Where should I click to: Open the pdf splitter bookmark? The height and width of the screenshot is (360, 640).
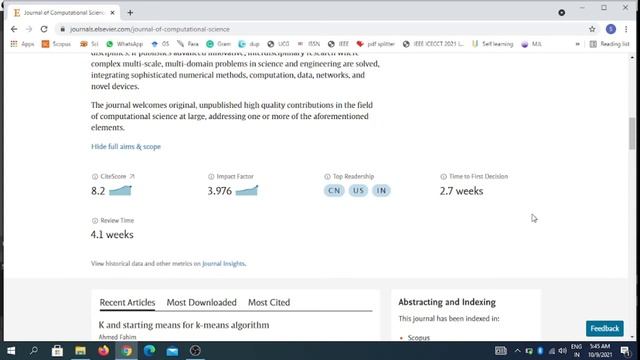click(x=376, y=44)
